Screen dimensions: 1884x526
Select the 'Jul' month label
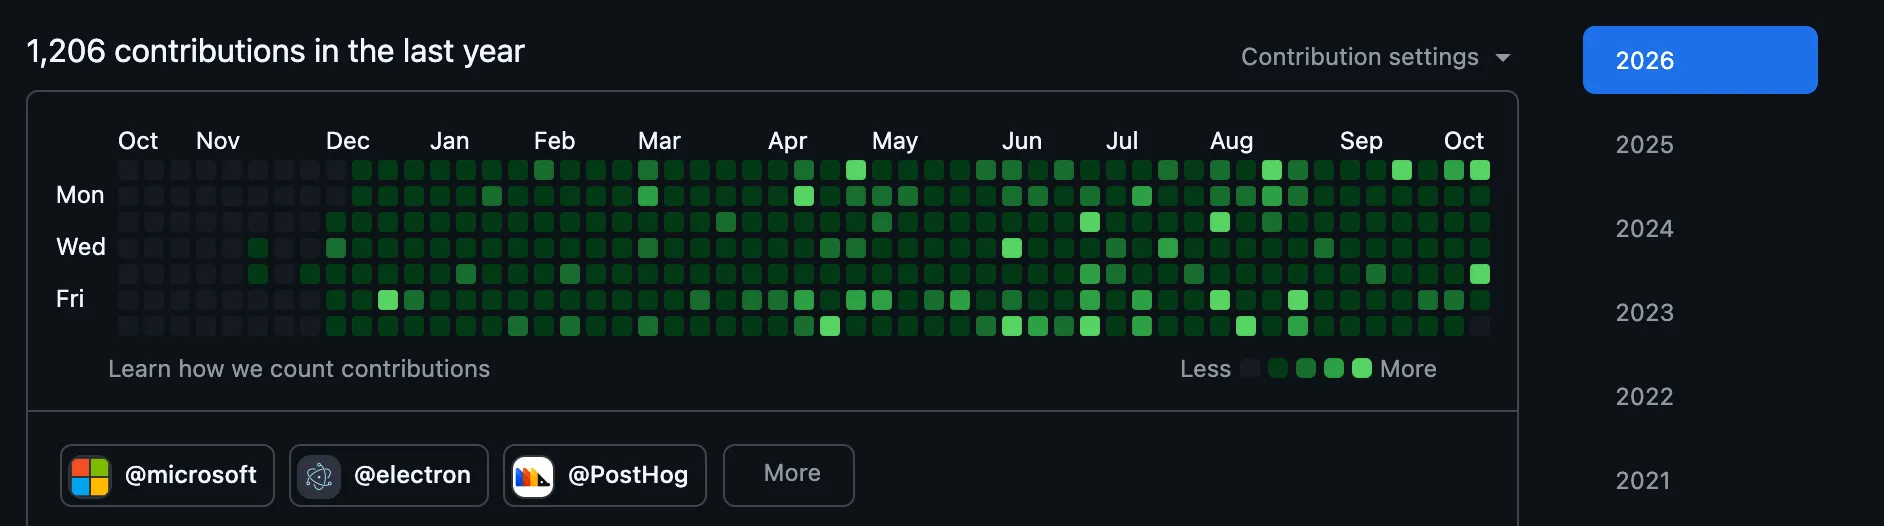click(1122, 141)
